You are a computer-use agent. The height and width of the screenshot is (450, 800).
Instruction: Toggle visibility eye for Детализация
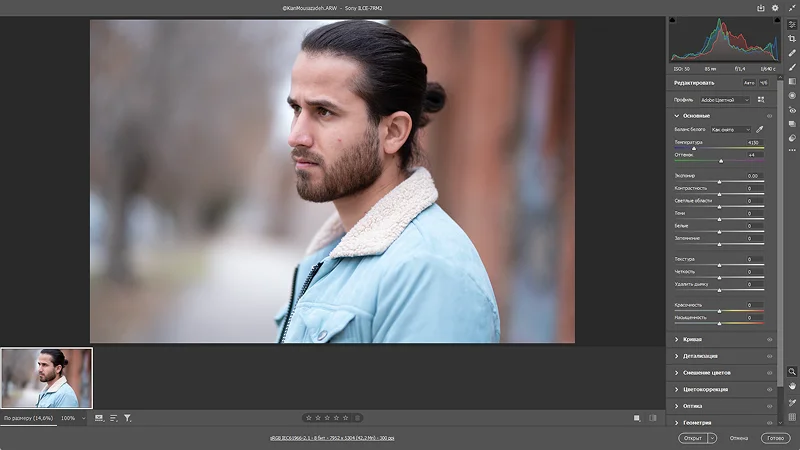[769, 356]
